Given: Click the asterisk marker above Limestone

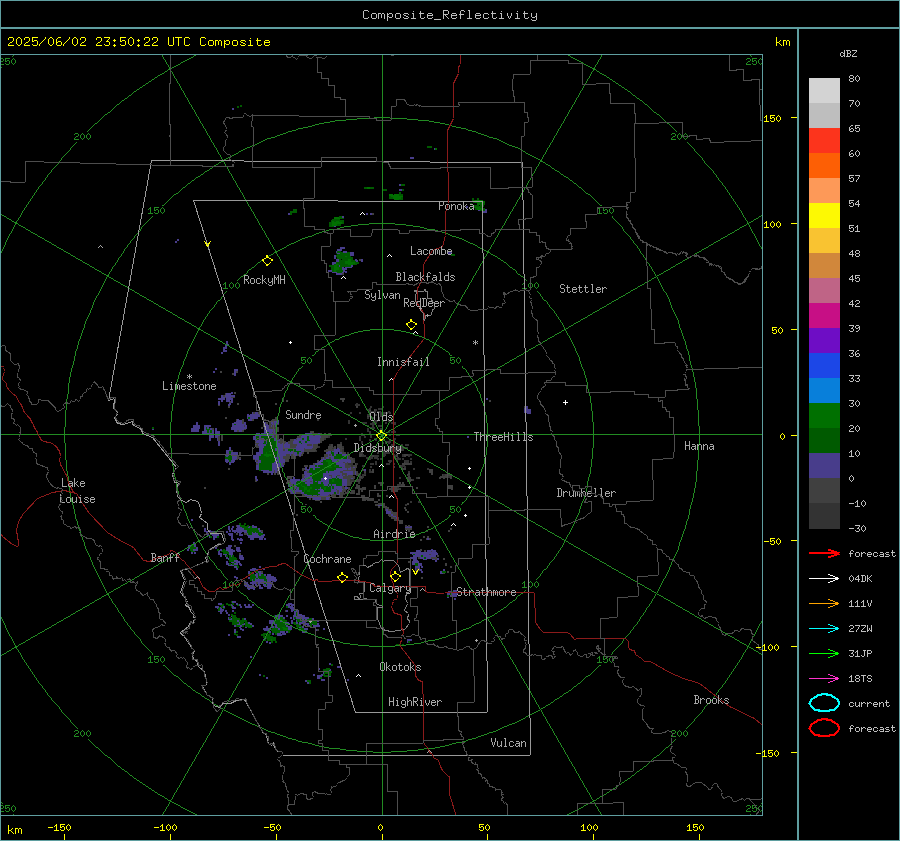Looking at the screenshot, I should coord(189,377).
